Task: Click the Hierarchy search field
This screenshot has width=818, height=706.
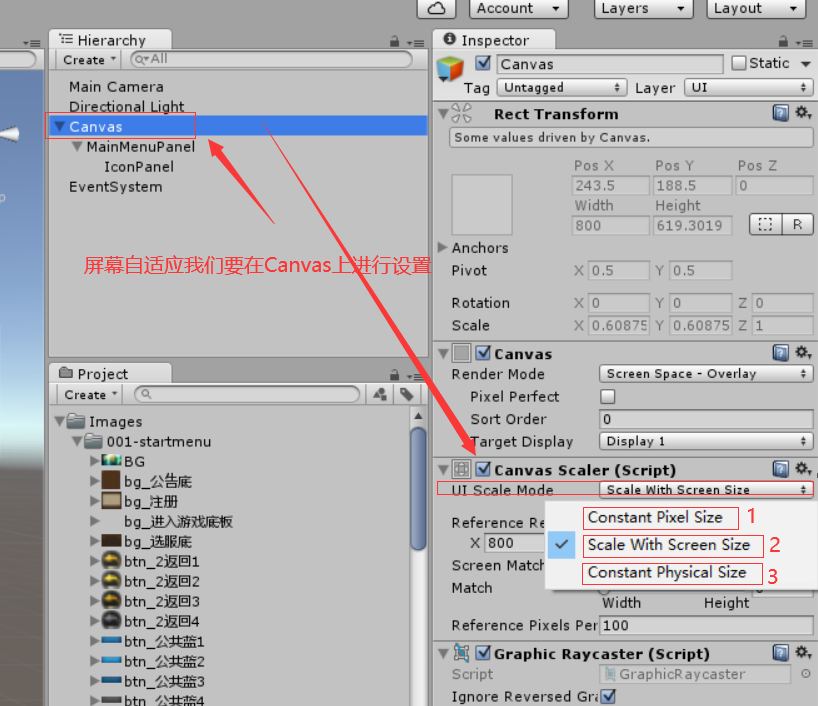Action: click(271, 59)
